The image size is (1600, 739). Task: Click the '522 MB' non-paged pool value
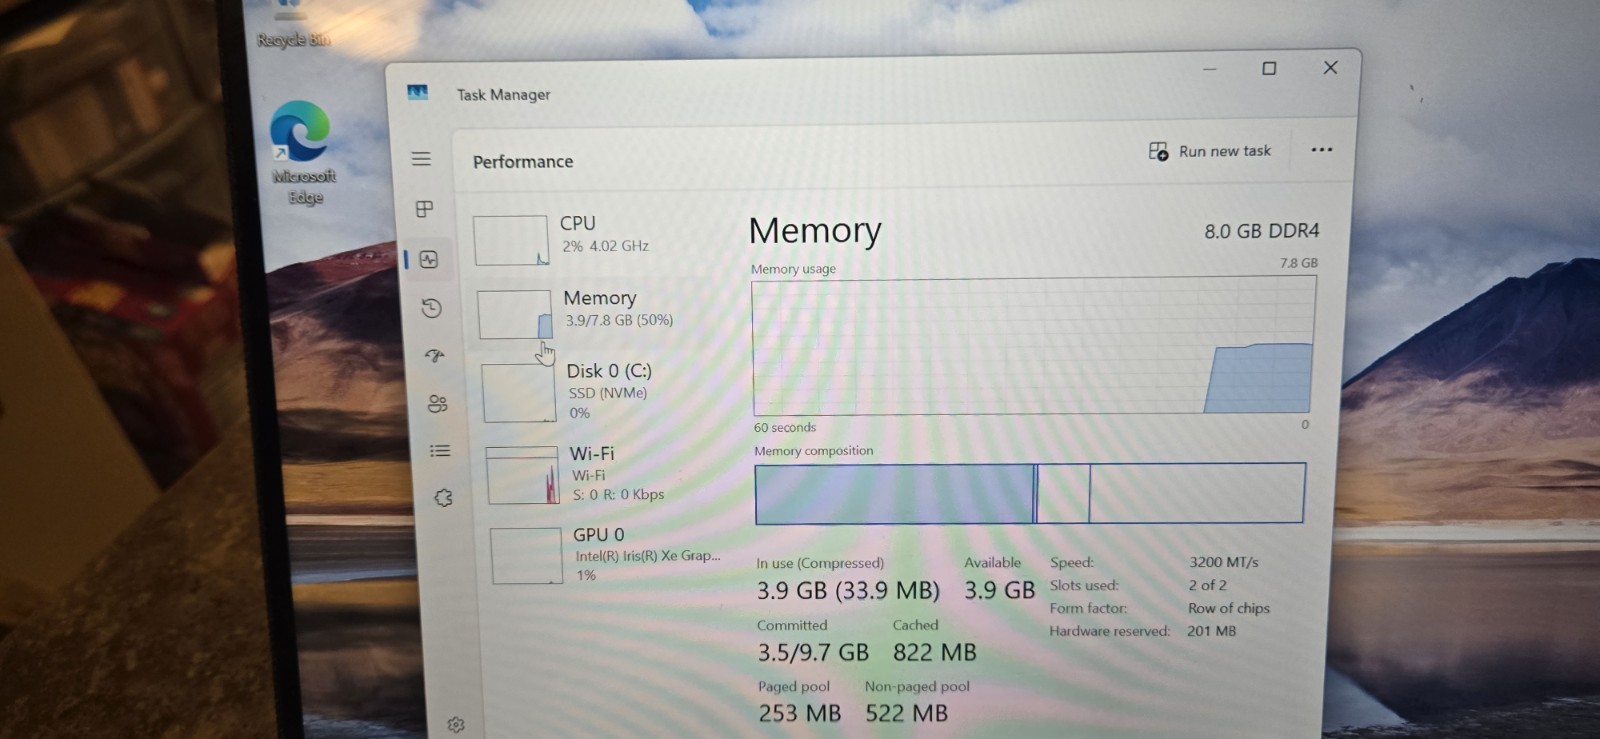pos(906,714)
